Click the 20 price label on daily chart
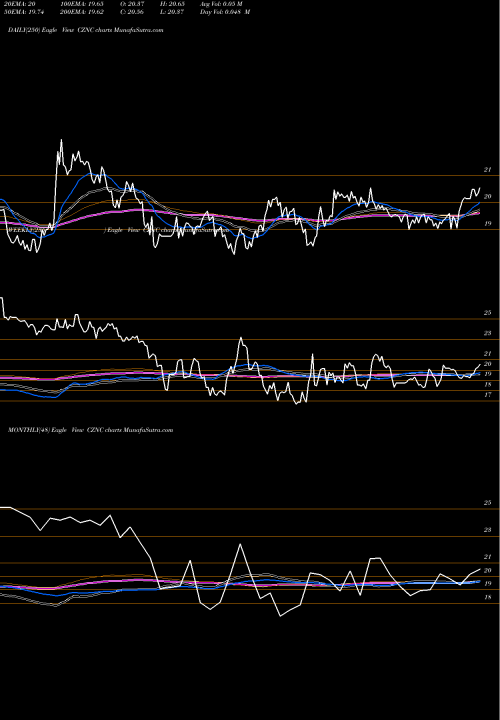The height and width of the screenshot is (720, 500). coord(488,197)
